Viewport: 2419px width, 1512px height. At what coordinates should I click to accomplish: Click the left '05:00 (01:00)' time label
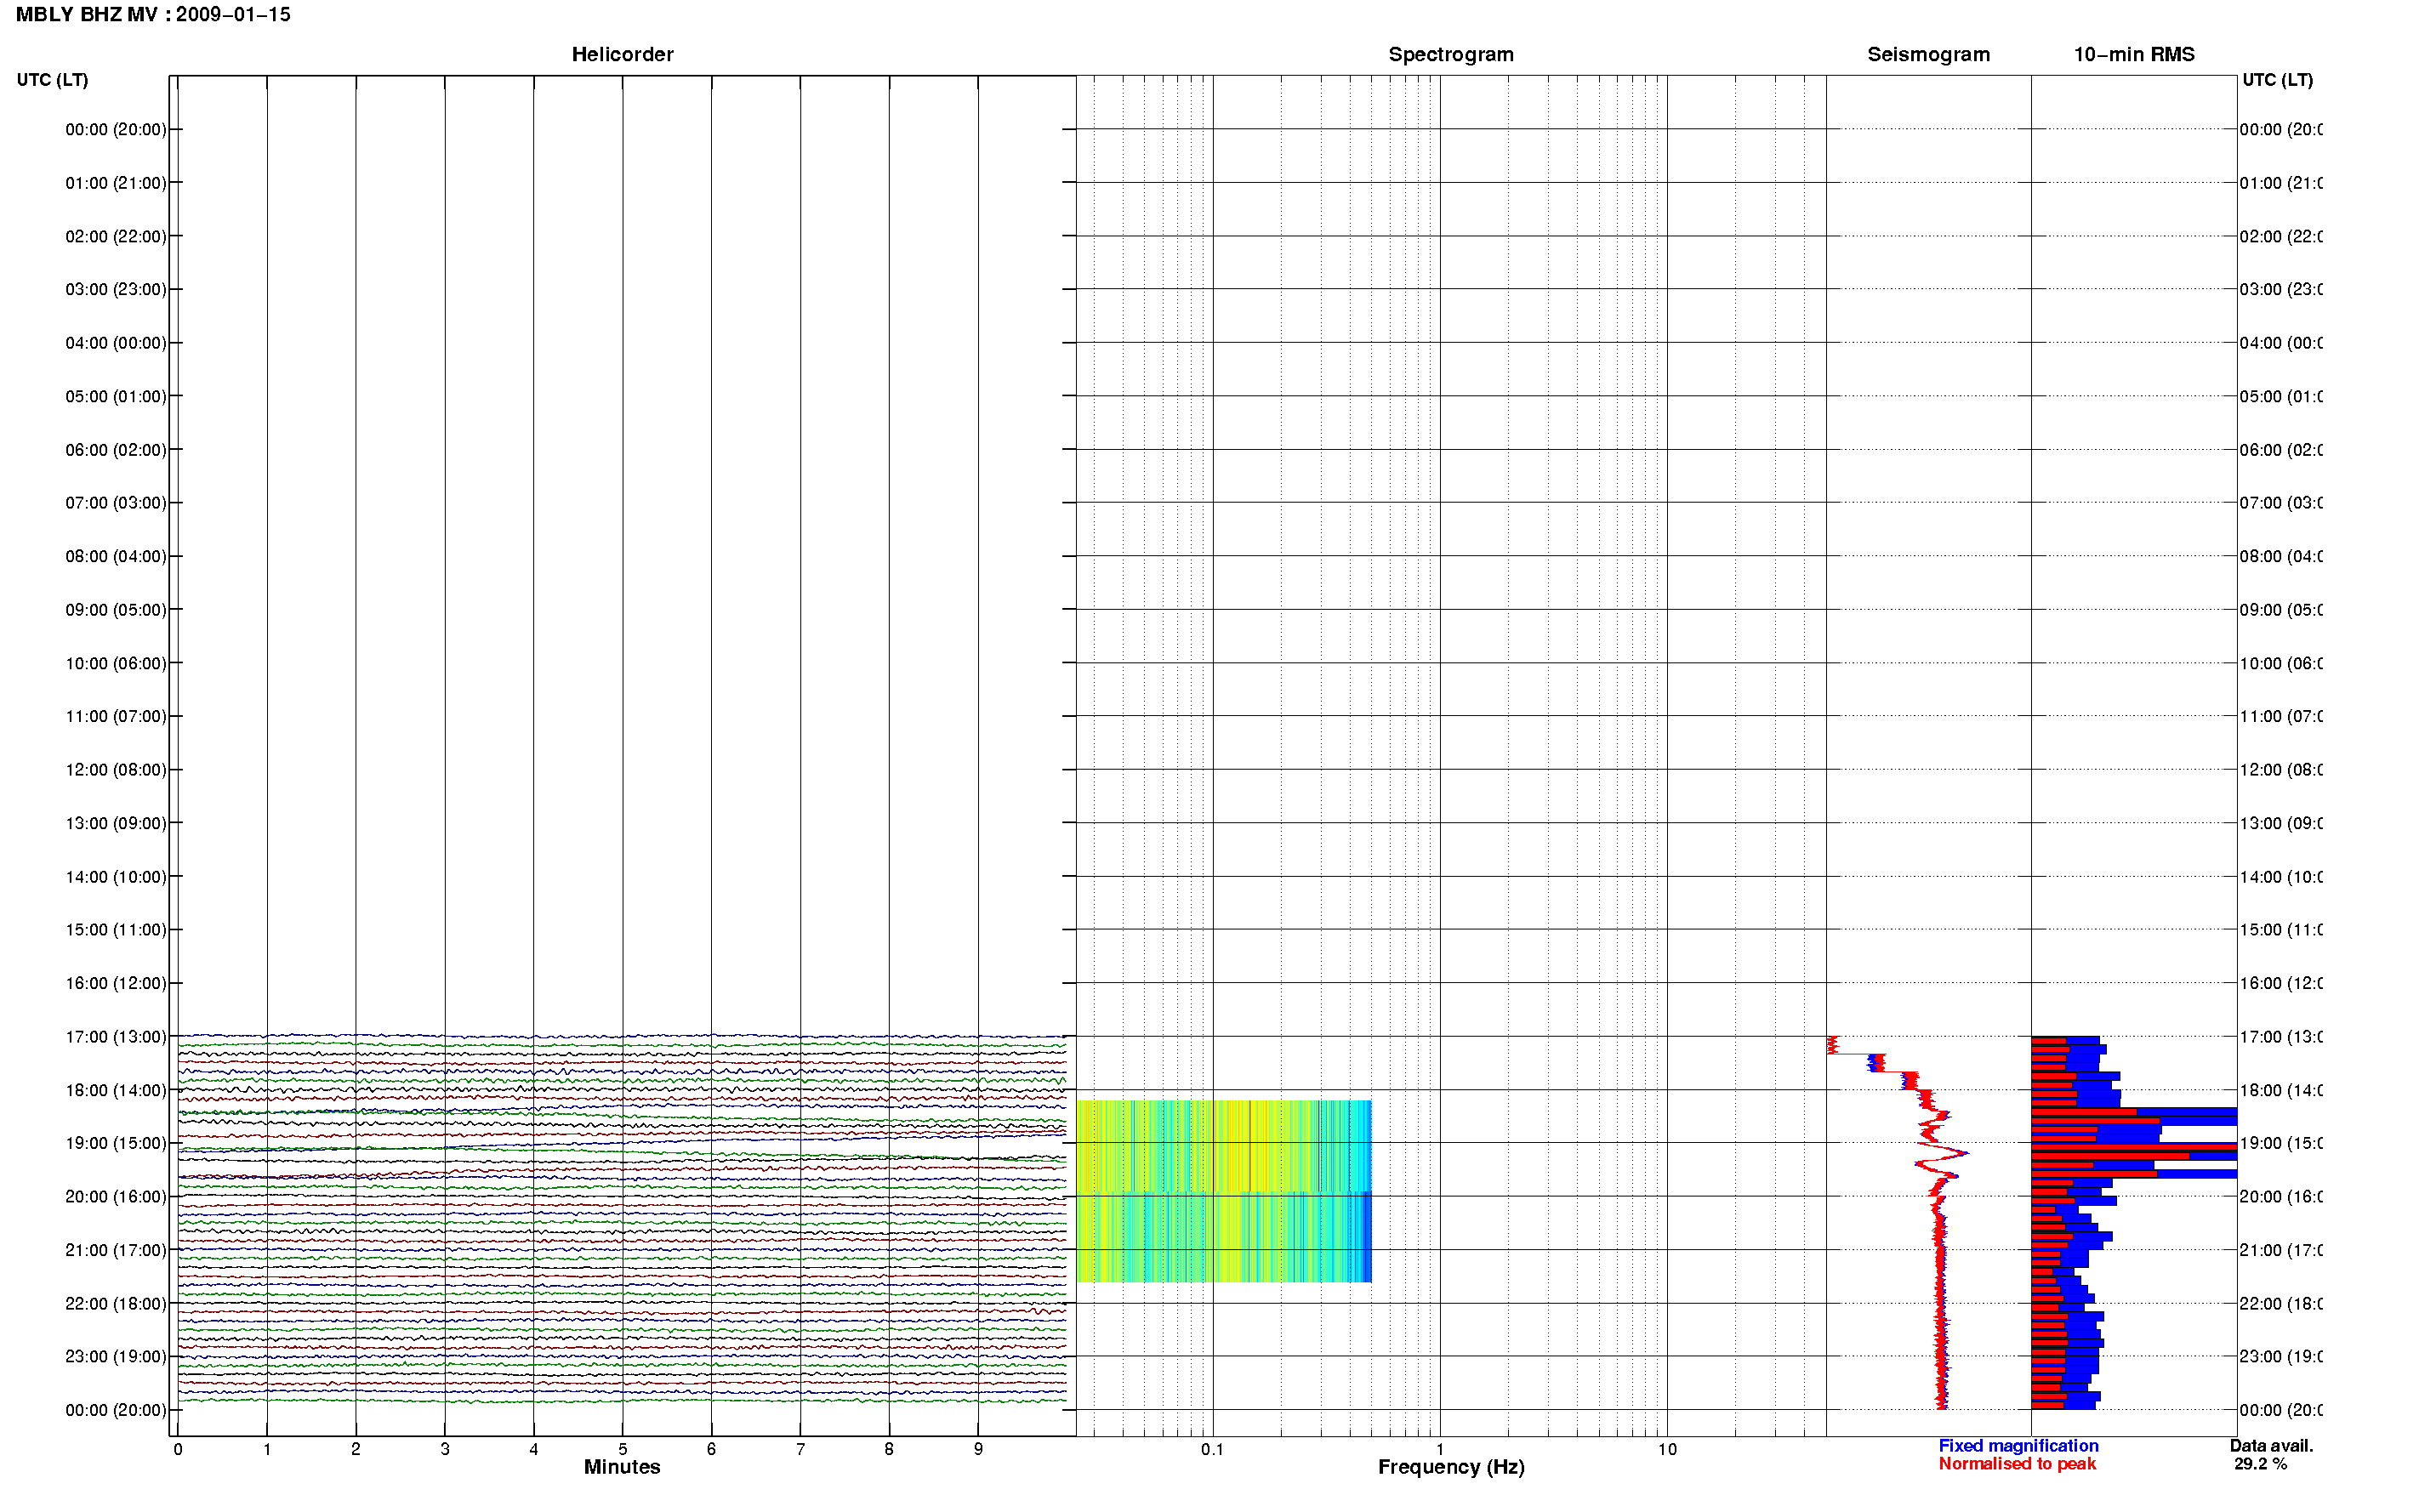click(x=116, y=397)
